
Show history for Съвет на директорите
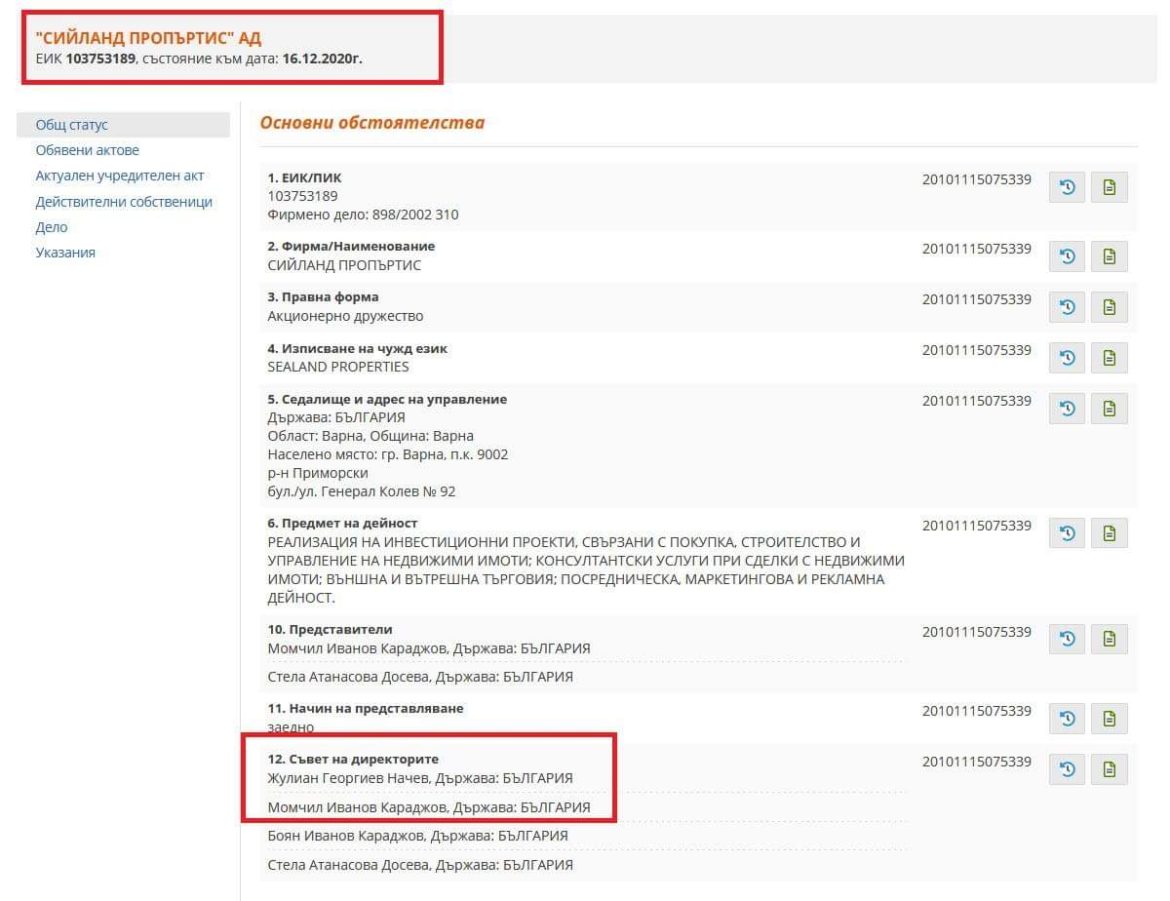(x=1064, y=768)
